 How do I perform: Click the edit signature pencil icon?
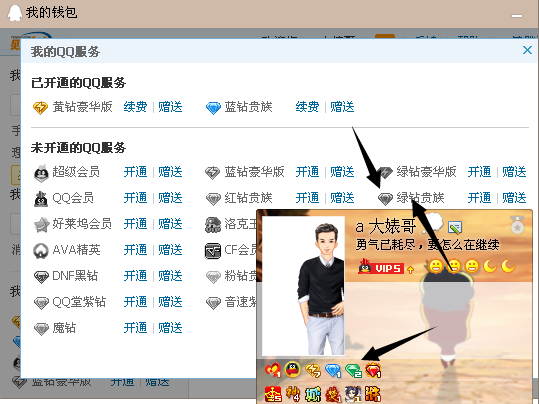(455, 227)
